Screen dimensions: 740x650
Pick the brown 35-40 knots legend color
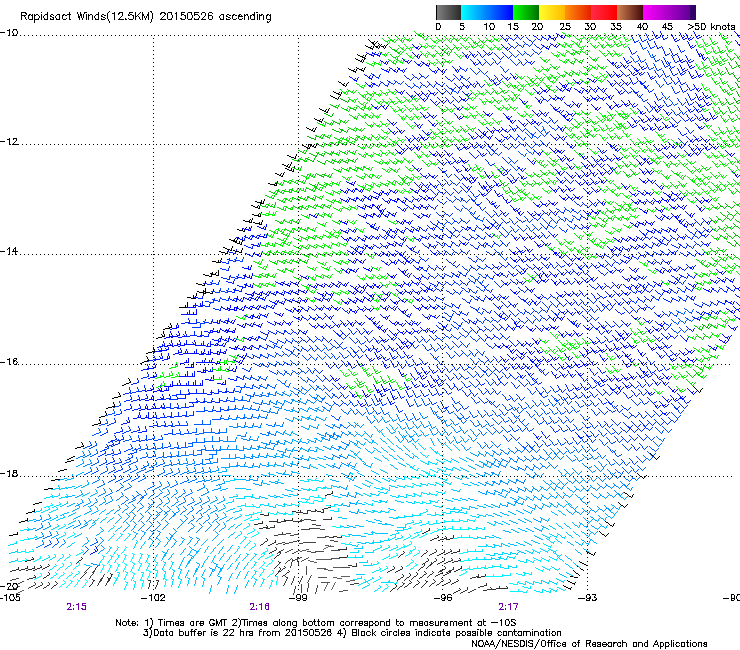630,12
